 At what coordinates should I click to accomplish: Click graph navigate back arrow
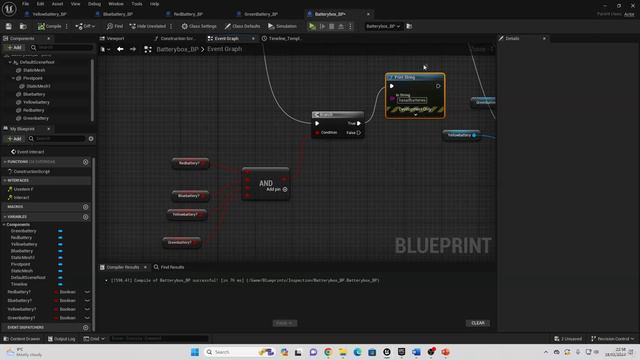pos(120,49)
